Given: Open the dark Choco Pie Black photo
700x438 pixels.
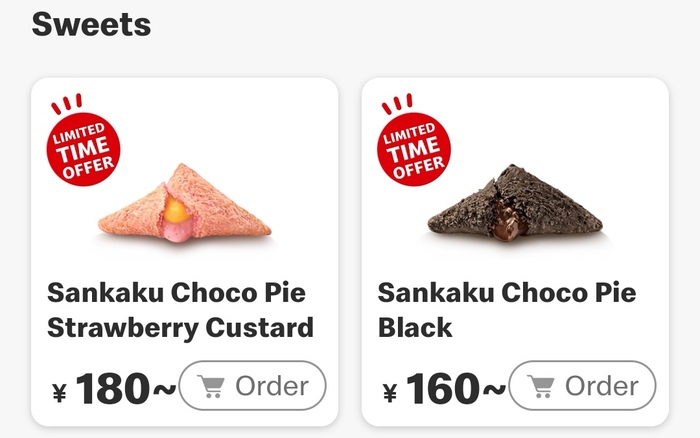Looking at the screenshot, I should click(515, 203).
